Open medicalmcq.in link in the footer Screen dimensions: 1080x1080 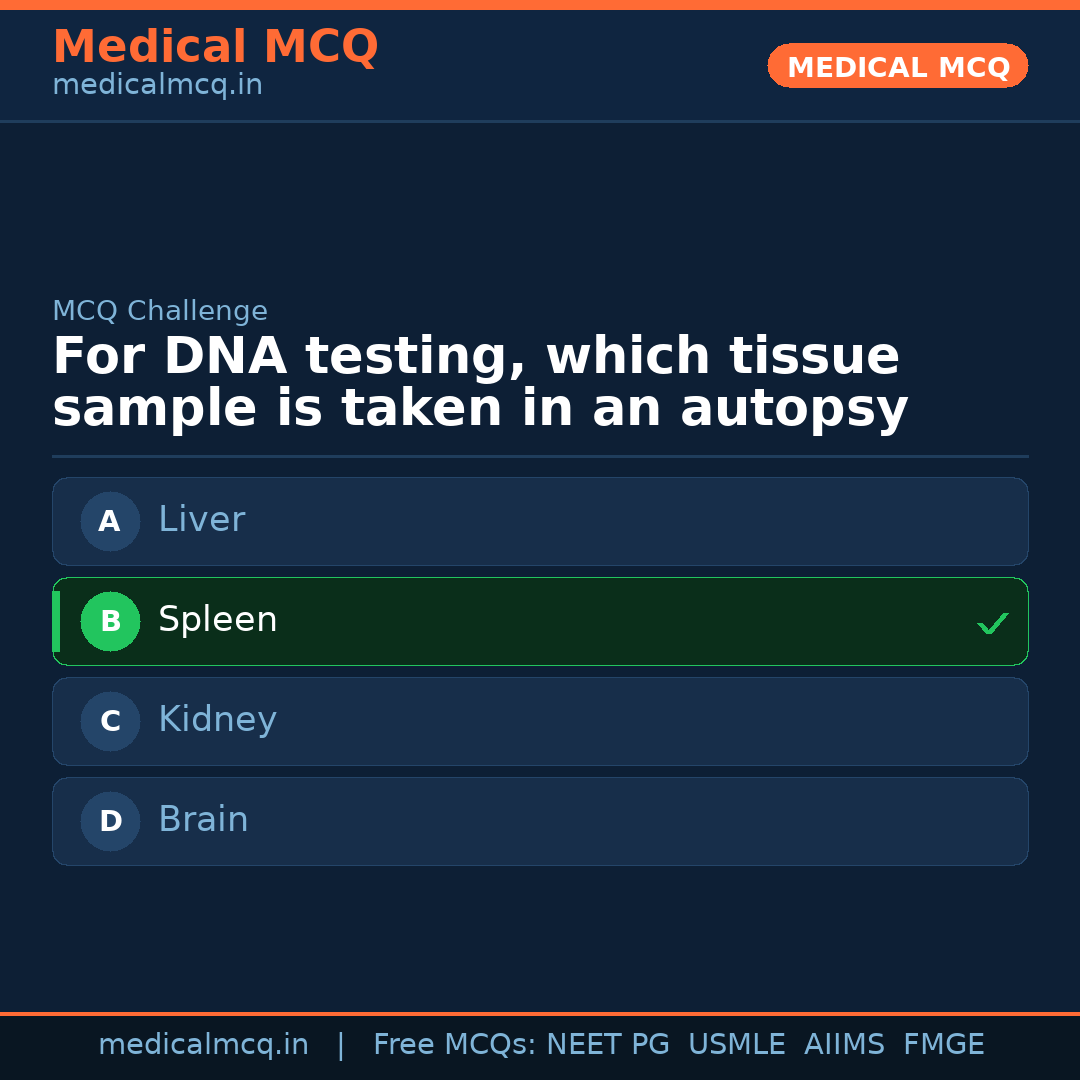(203, 1045)
